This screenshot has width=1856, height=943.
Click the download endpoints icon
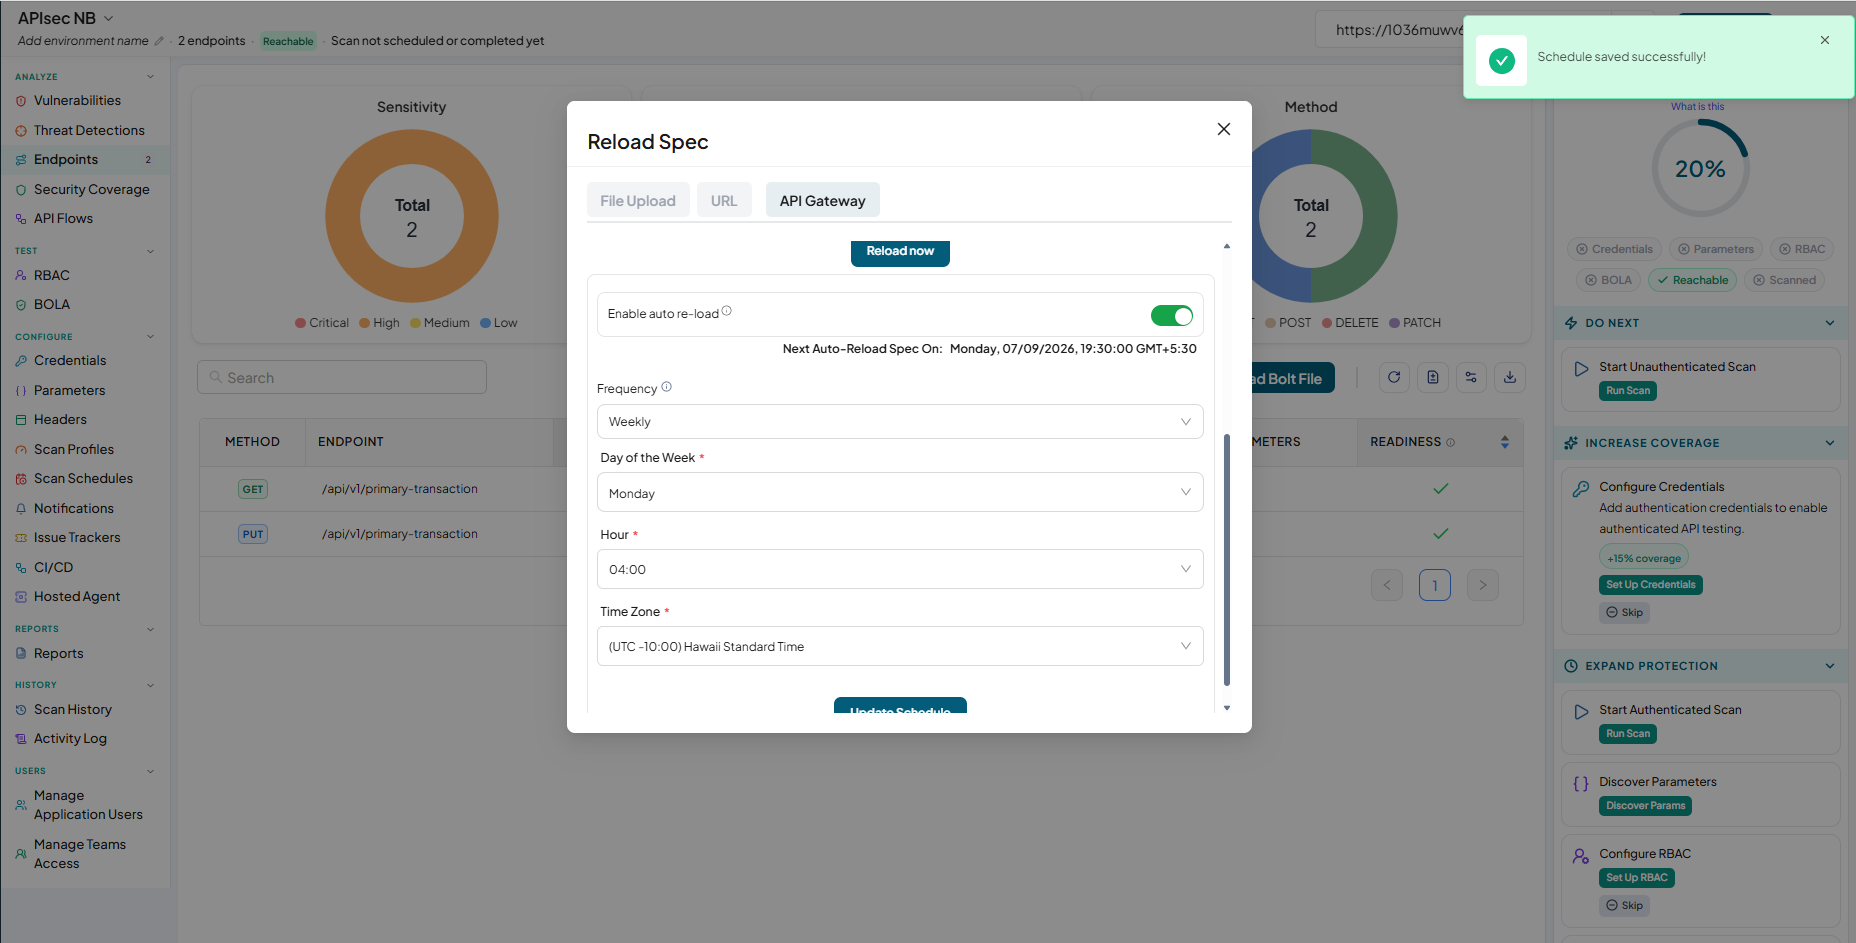1510,377
